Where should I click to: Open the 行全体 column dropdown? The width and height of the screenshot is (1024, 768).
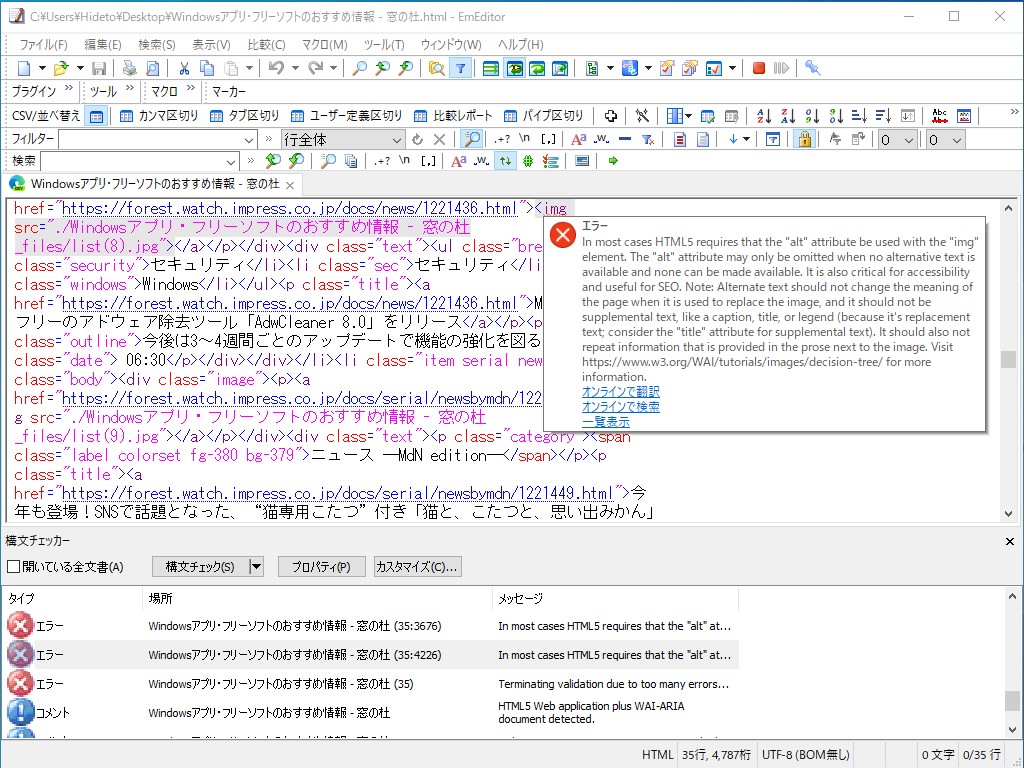pyautogui.click(x=396, y=140)
